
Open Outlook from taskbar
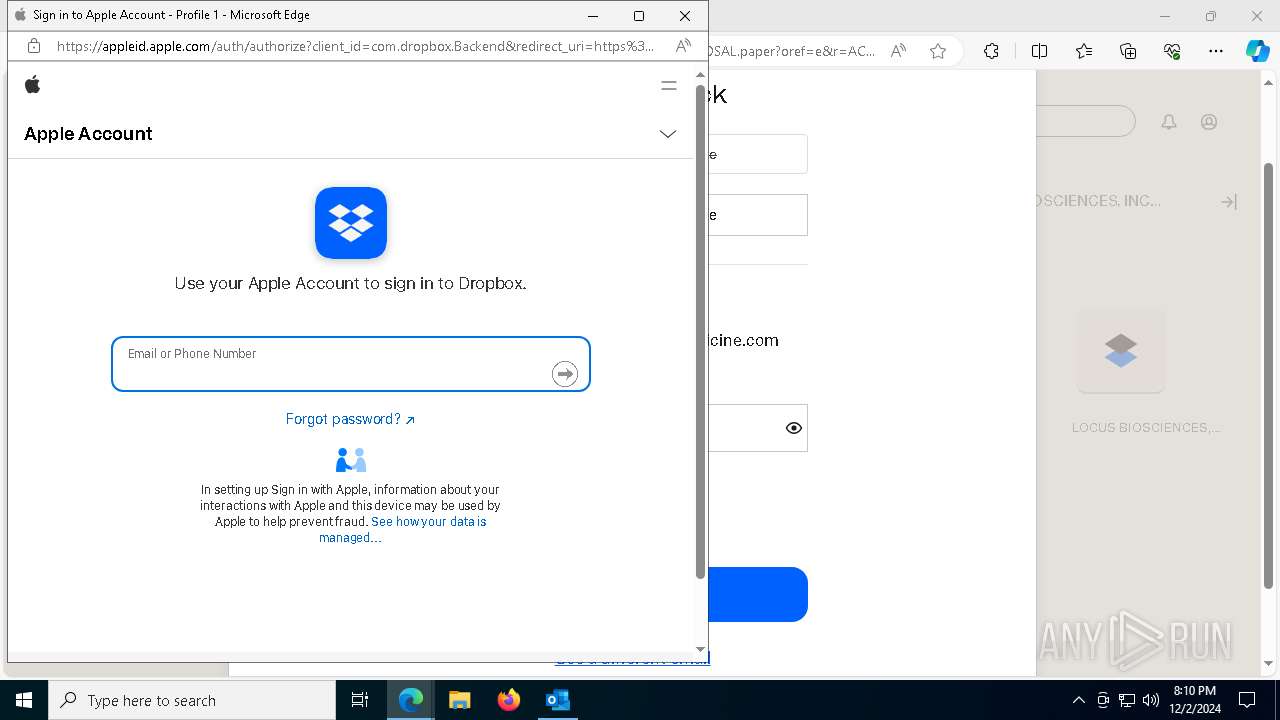point(557,700)
